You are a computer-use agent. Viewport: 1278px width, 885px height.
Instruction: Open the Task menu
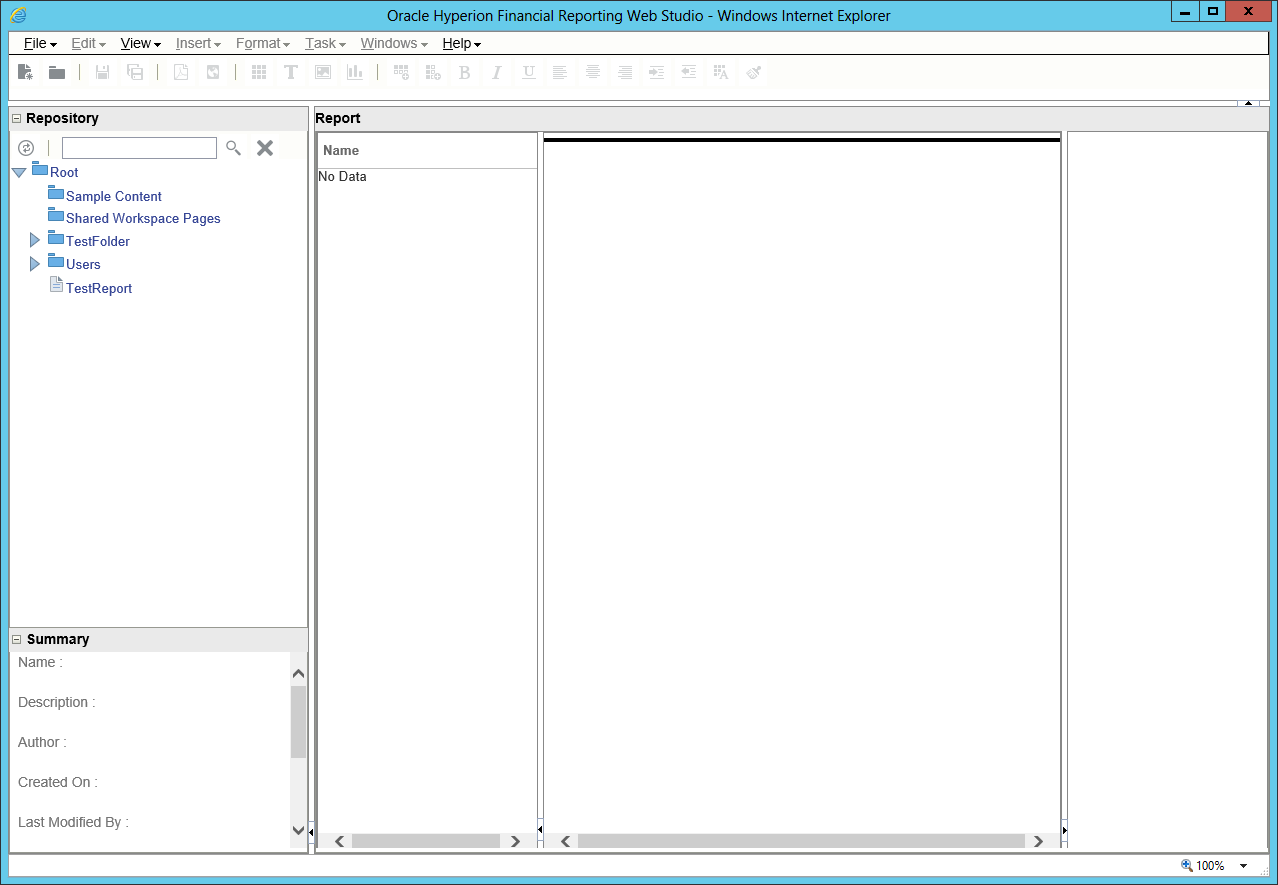pos(325,43)
